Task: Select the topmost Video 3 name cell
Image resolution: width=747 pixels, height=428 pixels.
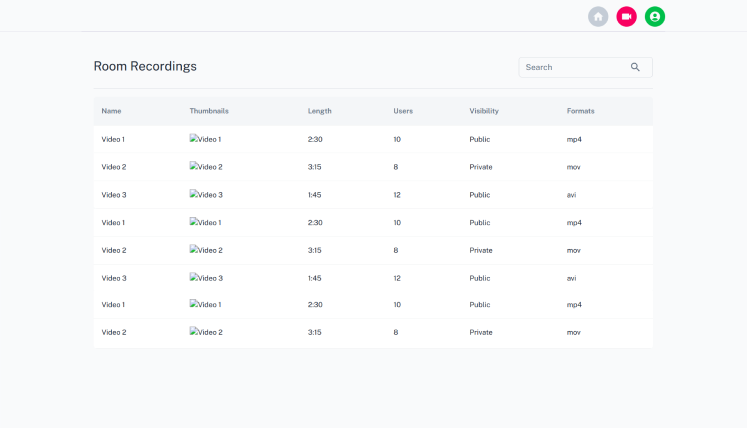Action: point(114,195)
